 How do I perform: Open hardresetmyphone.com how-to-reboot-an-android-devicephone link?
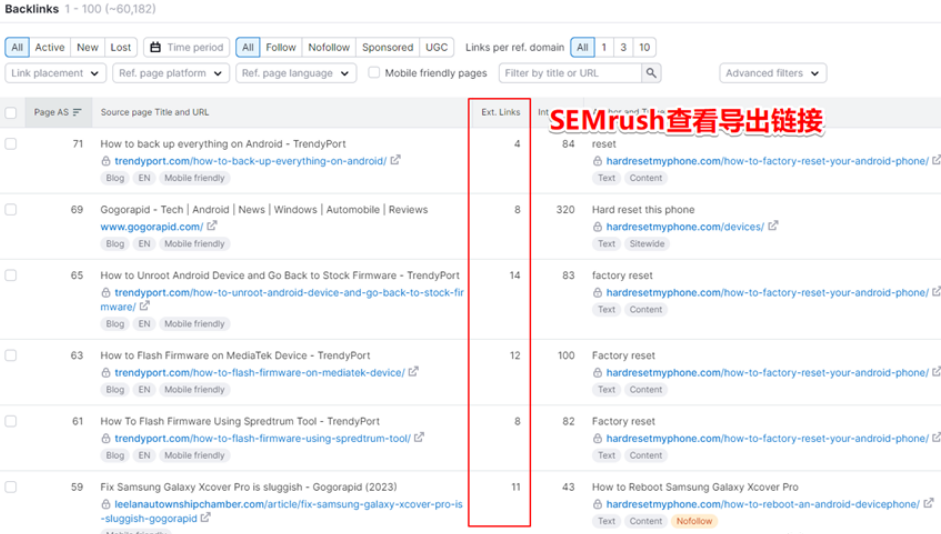pos(762,505)
